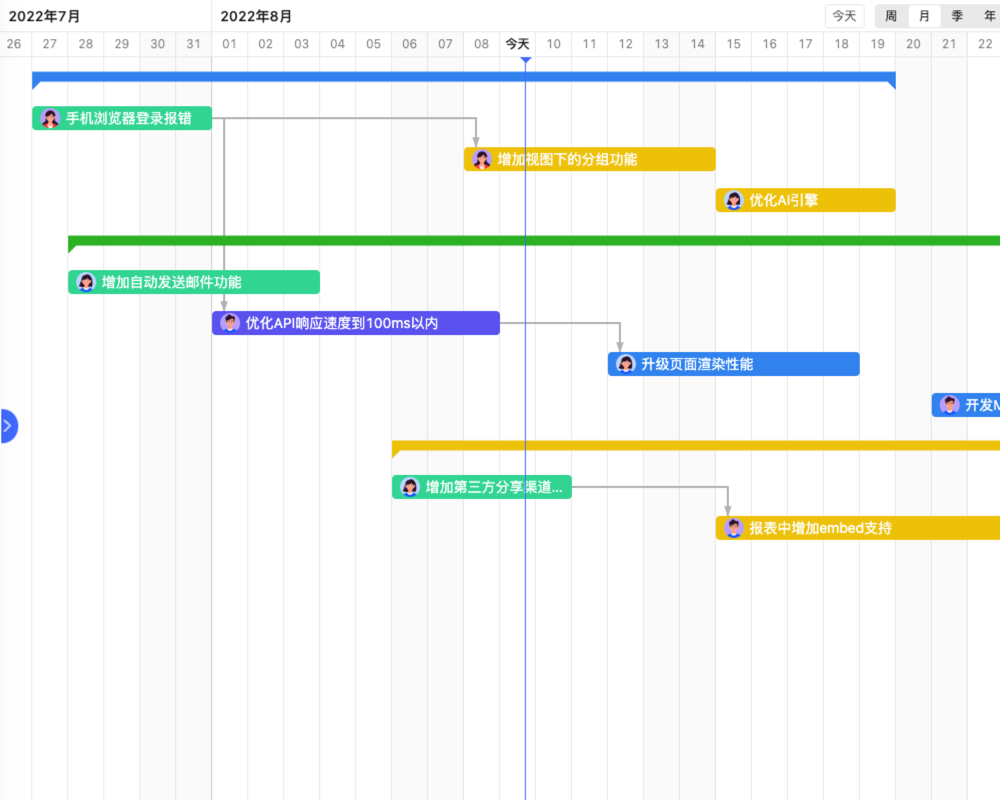This screenshot has width=1000, height=800.
Task: Jump to today using 今天 button
Action: point(843,16)
